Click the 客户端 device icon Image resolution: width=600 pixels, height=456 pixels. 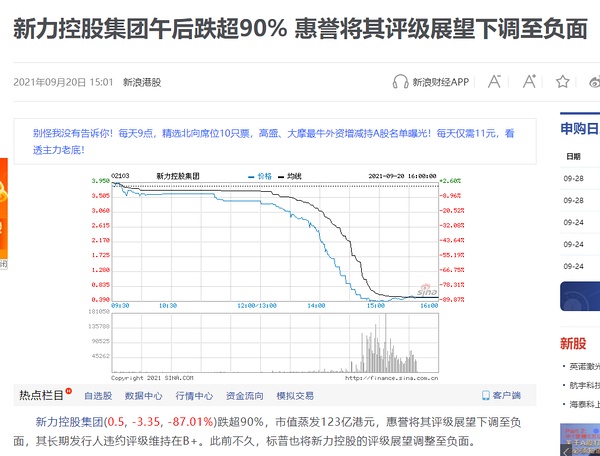[x=485, y=396]
